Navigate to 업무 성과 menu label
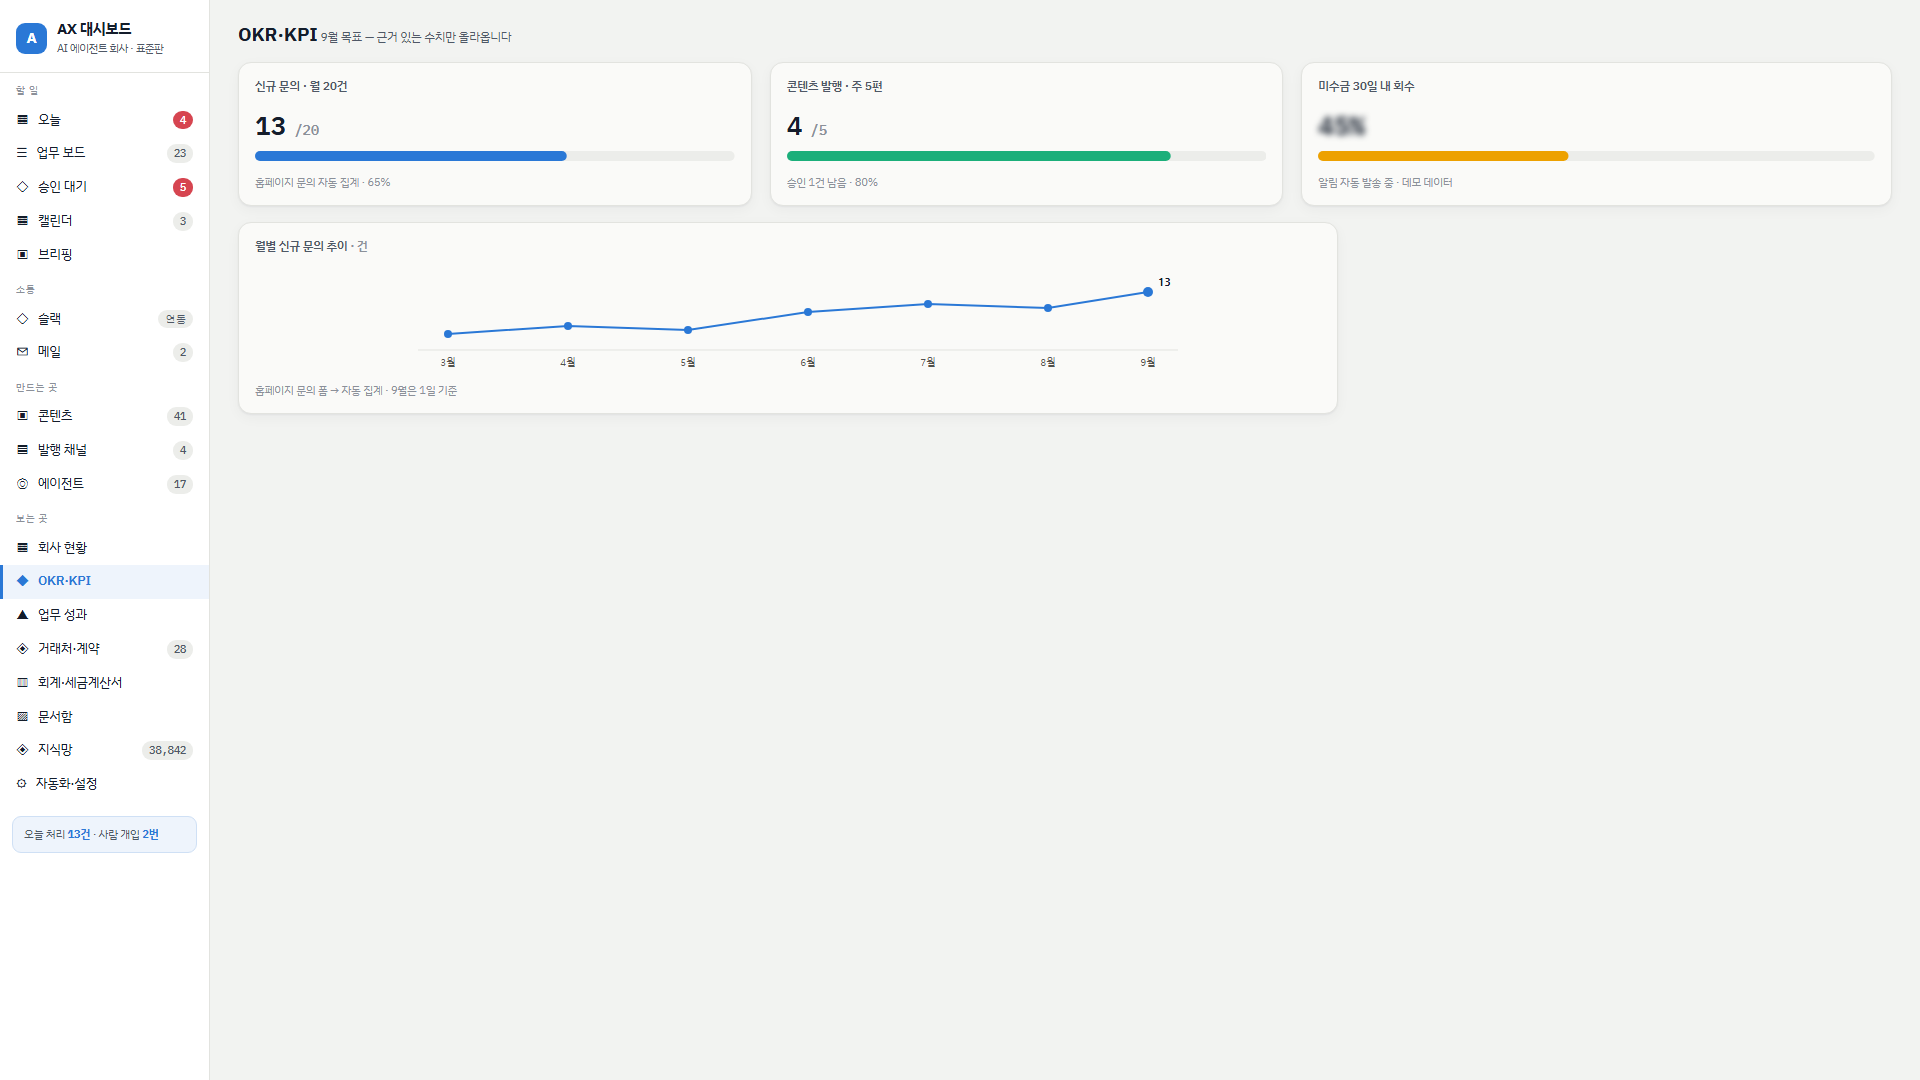The height and width of the screenshot is (1080, 1920). pyautogui.click(x=62, y=615)
